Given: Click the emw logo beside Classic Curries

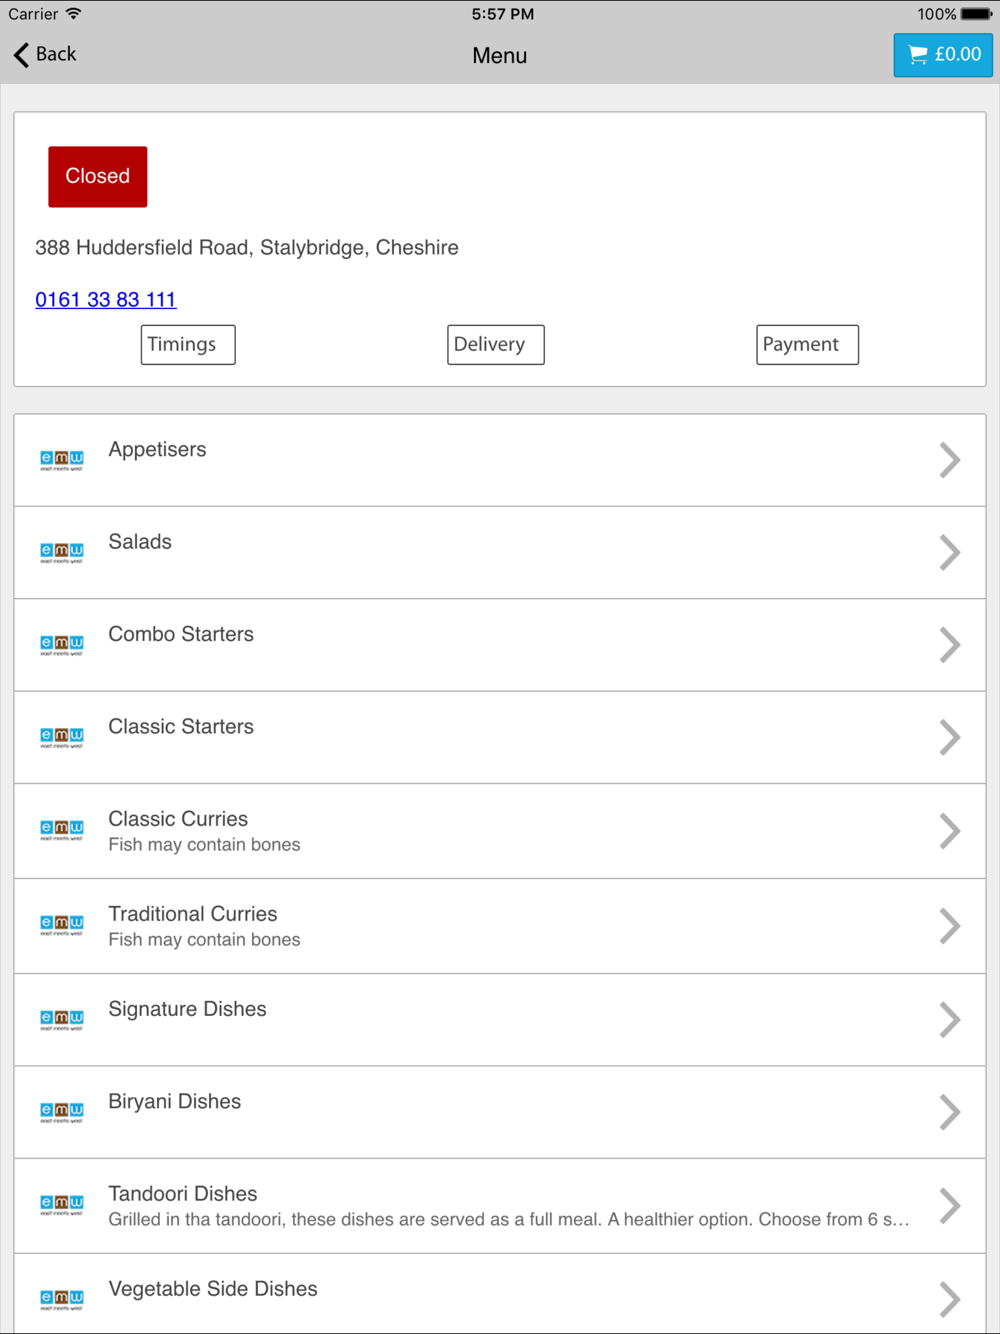Looking at the screenshot, I should coord(62,831).
